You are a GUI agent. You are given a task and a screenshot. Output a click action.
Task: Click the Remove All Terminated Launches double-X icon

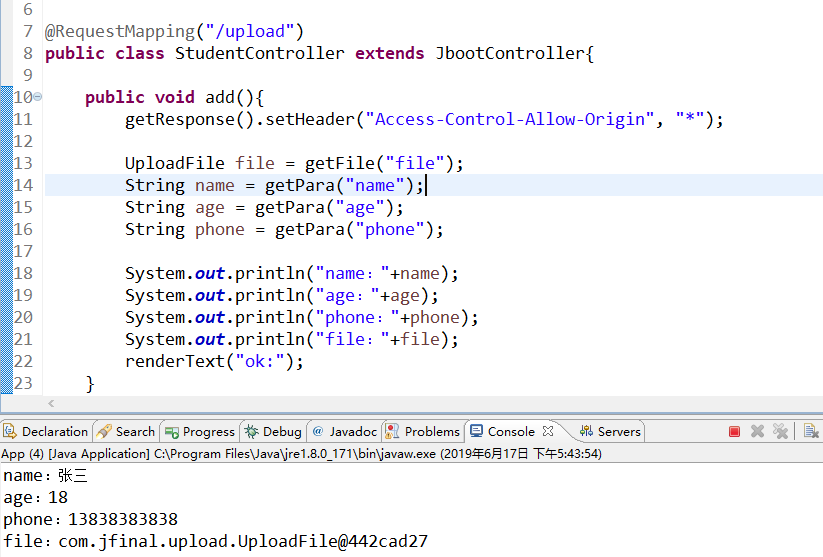point(780,432)
